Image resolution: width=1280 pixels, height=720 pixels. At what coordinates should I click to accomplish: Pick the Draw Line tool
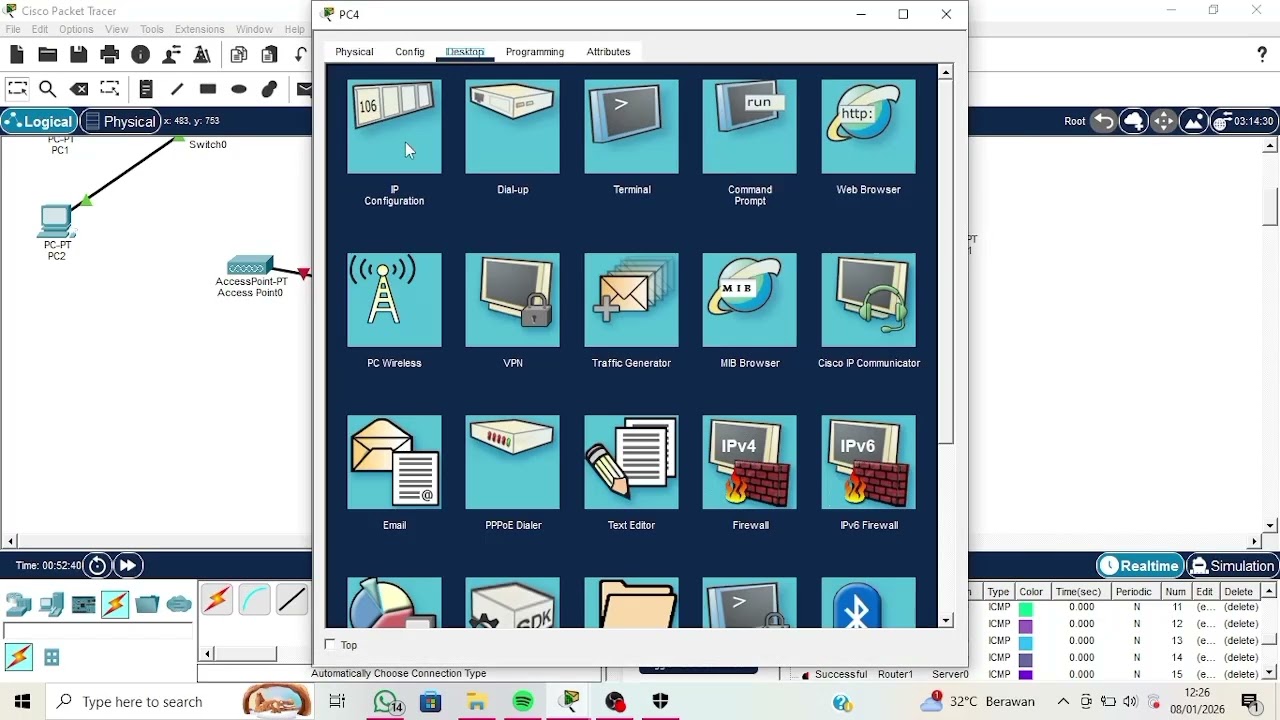coord(177,89)
